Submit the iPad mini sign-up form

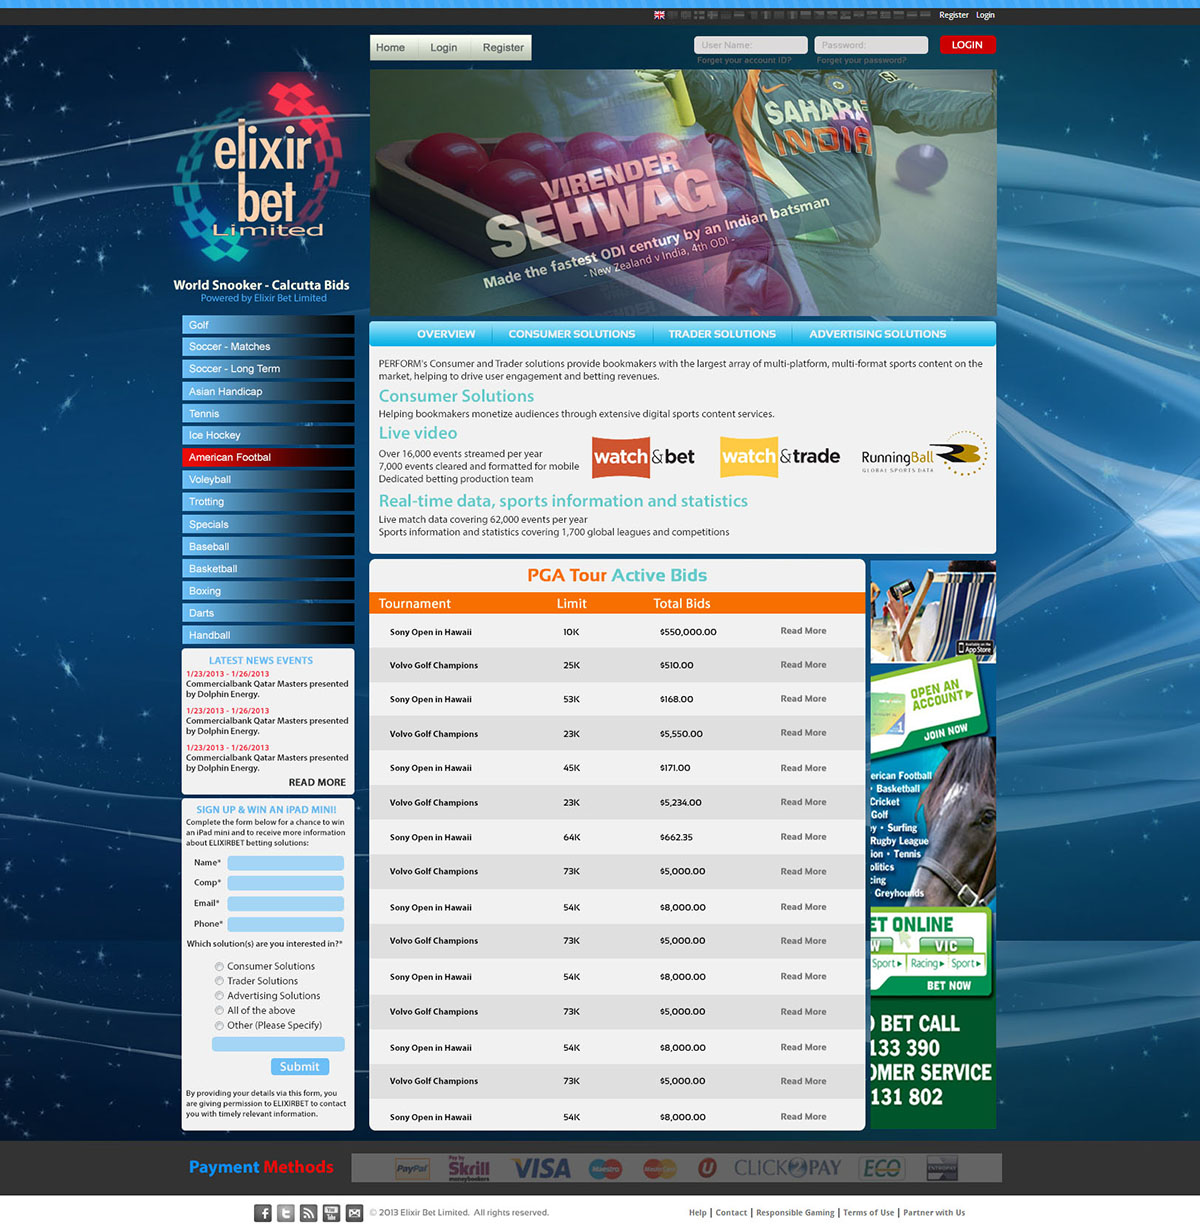pos(300,1067)
